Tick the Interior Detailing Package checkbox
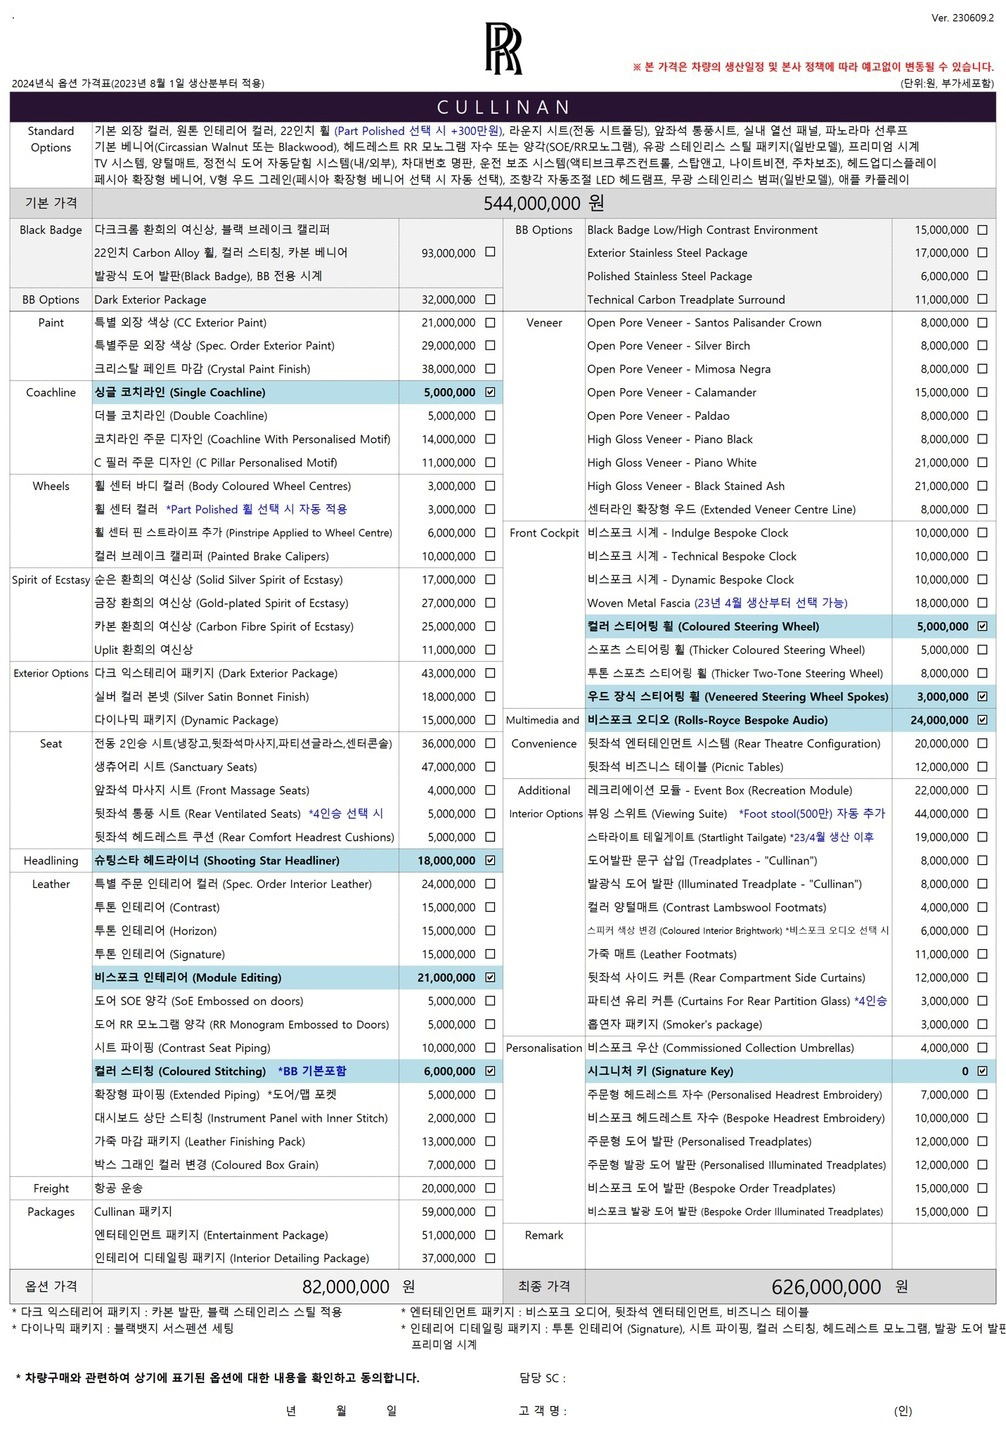This screenshot has height=1440, width=1006. click(490, 1258)
